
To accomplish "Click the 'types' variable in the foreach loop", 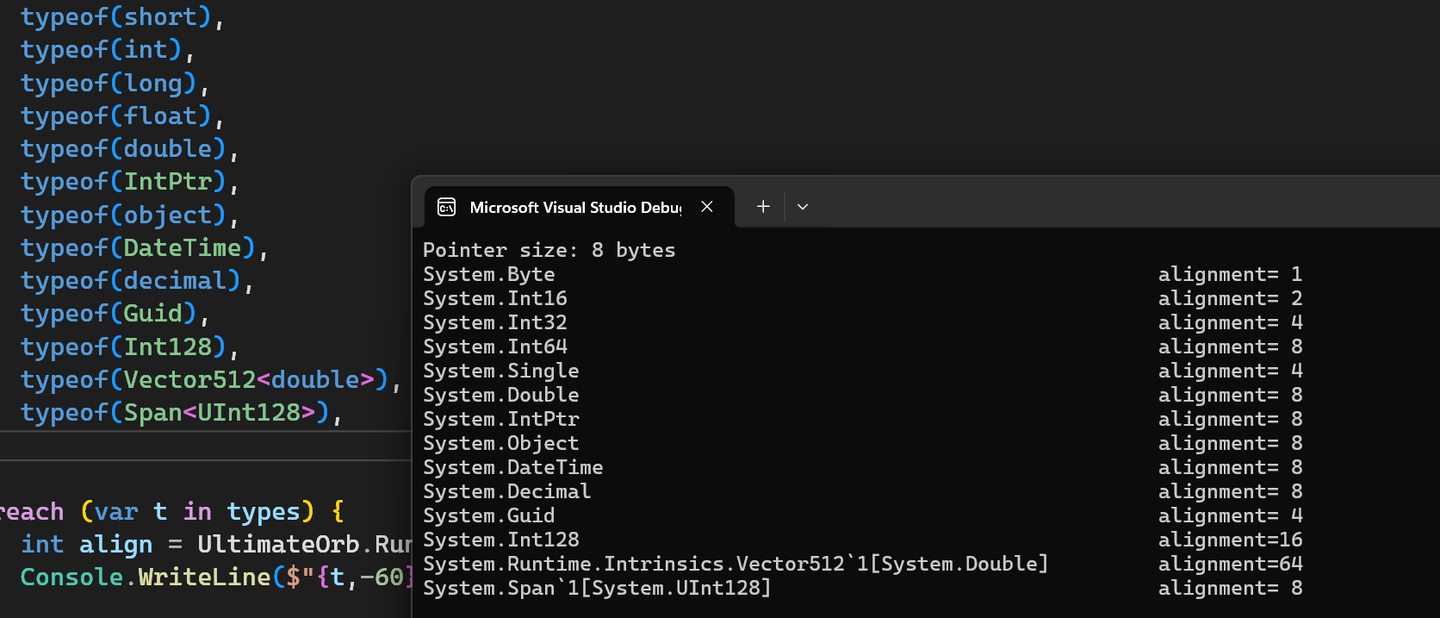I will (263, 512).
